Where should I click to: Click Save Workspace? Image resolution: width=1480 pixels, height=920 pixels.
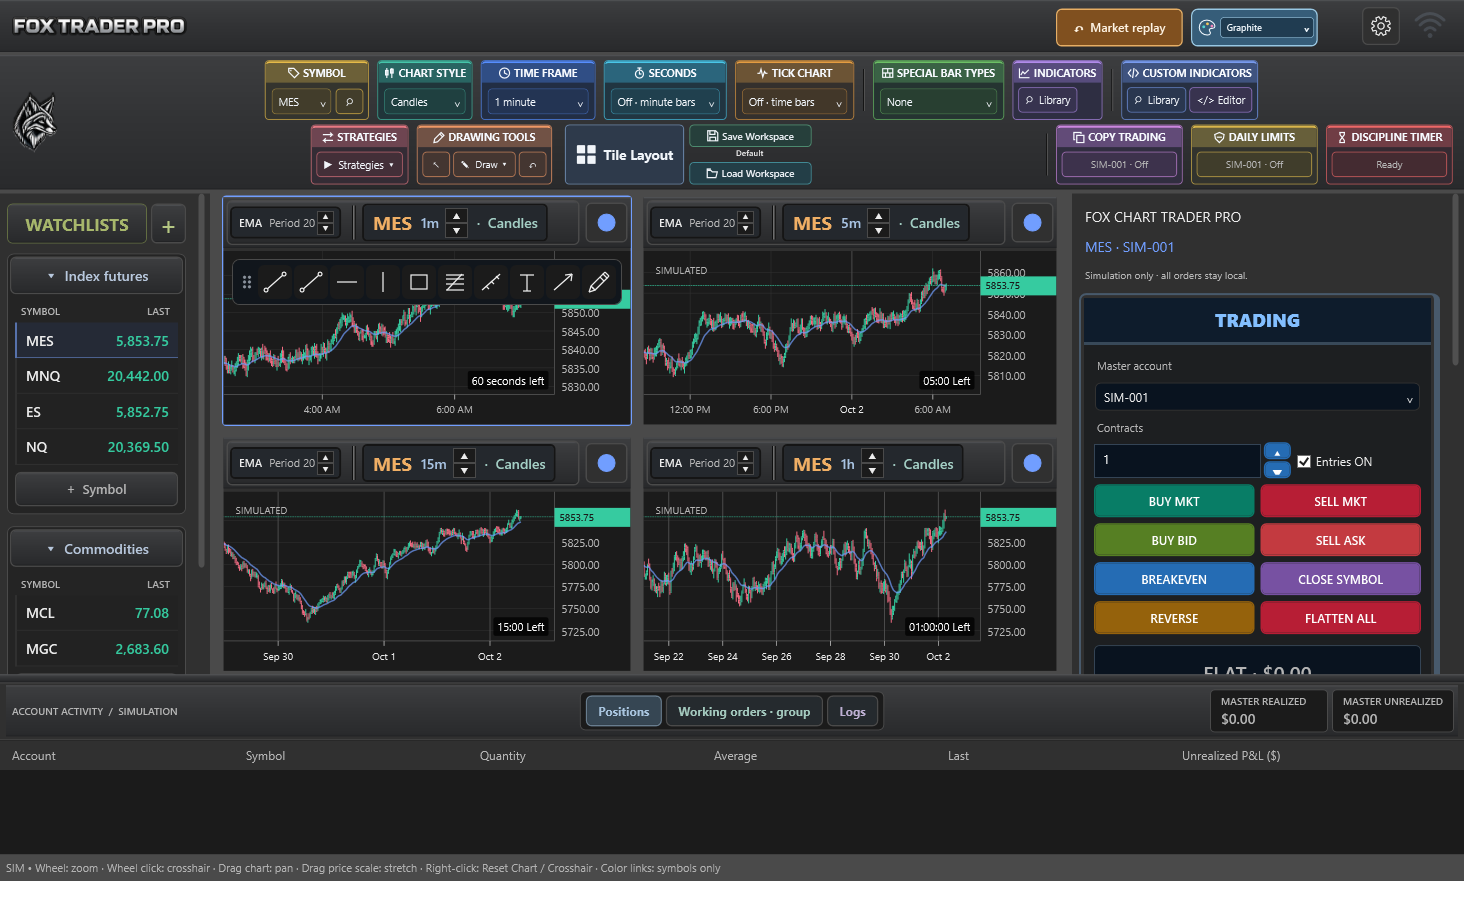[750, 137]
